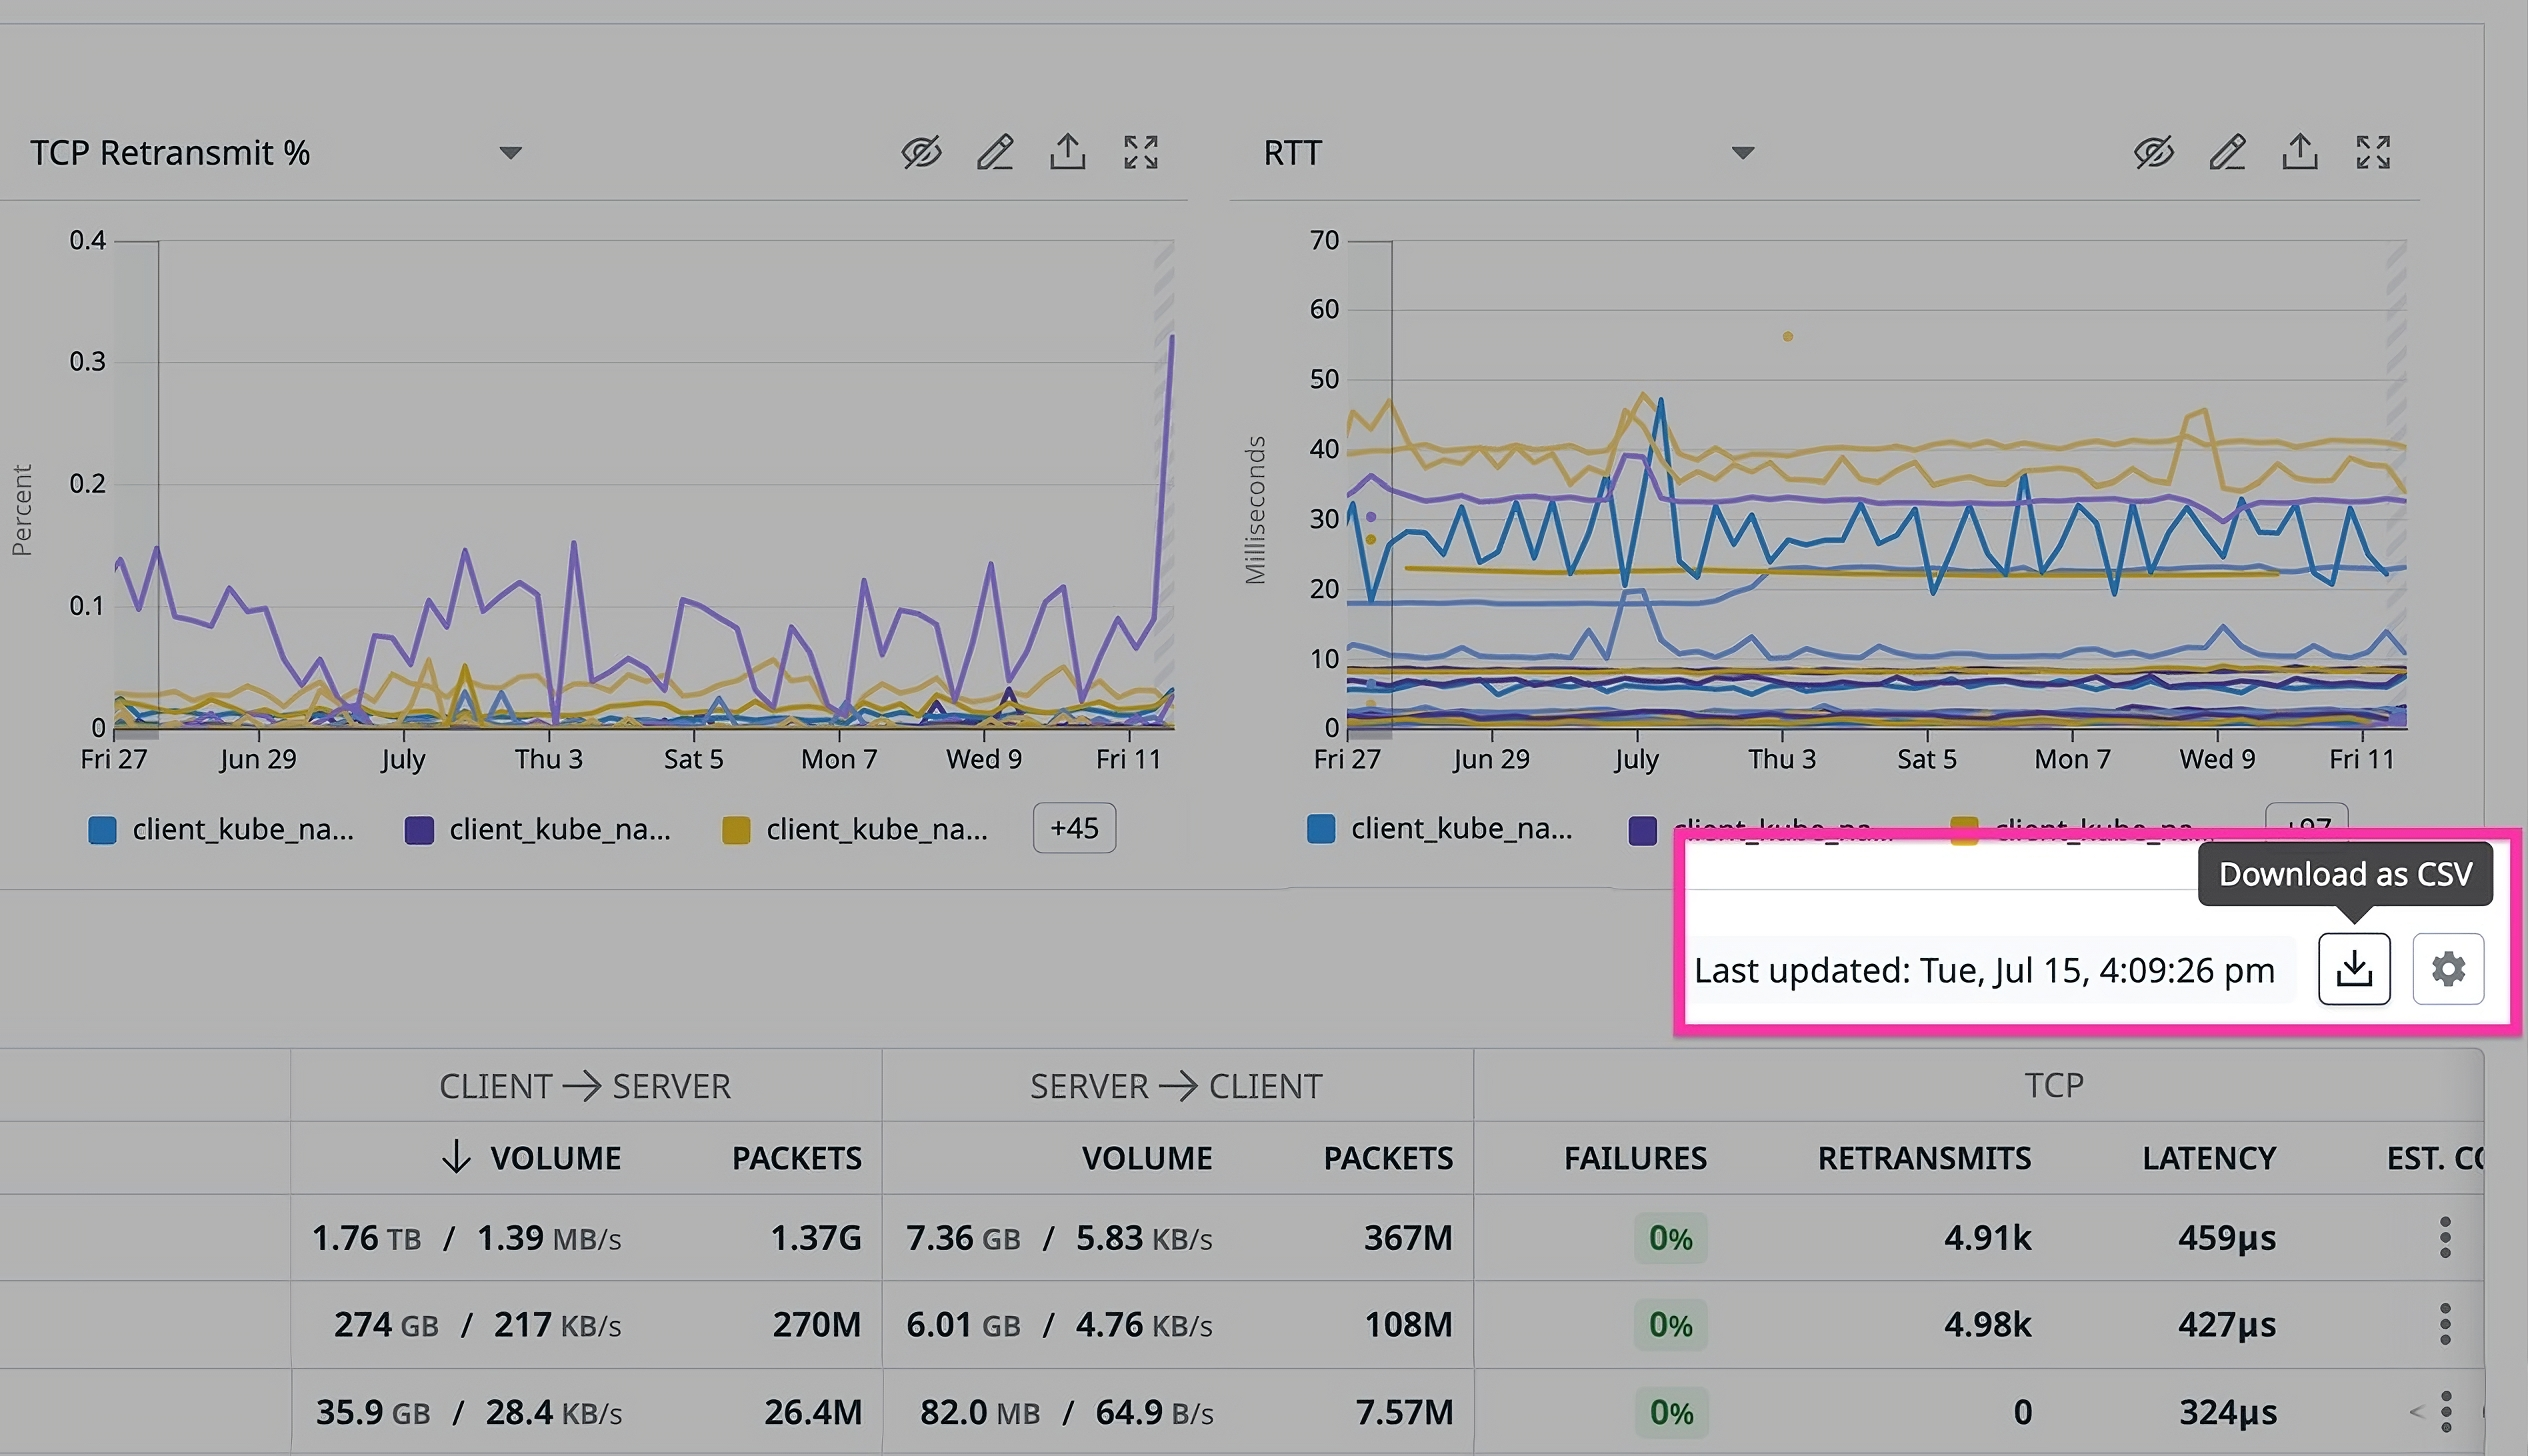
Task: Export the TCP Retransmit % chart
Action: (x=1068, y=152)
